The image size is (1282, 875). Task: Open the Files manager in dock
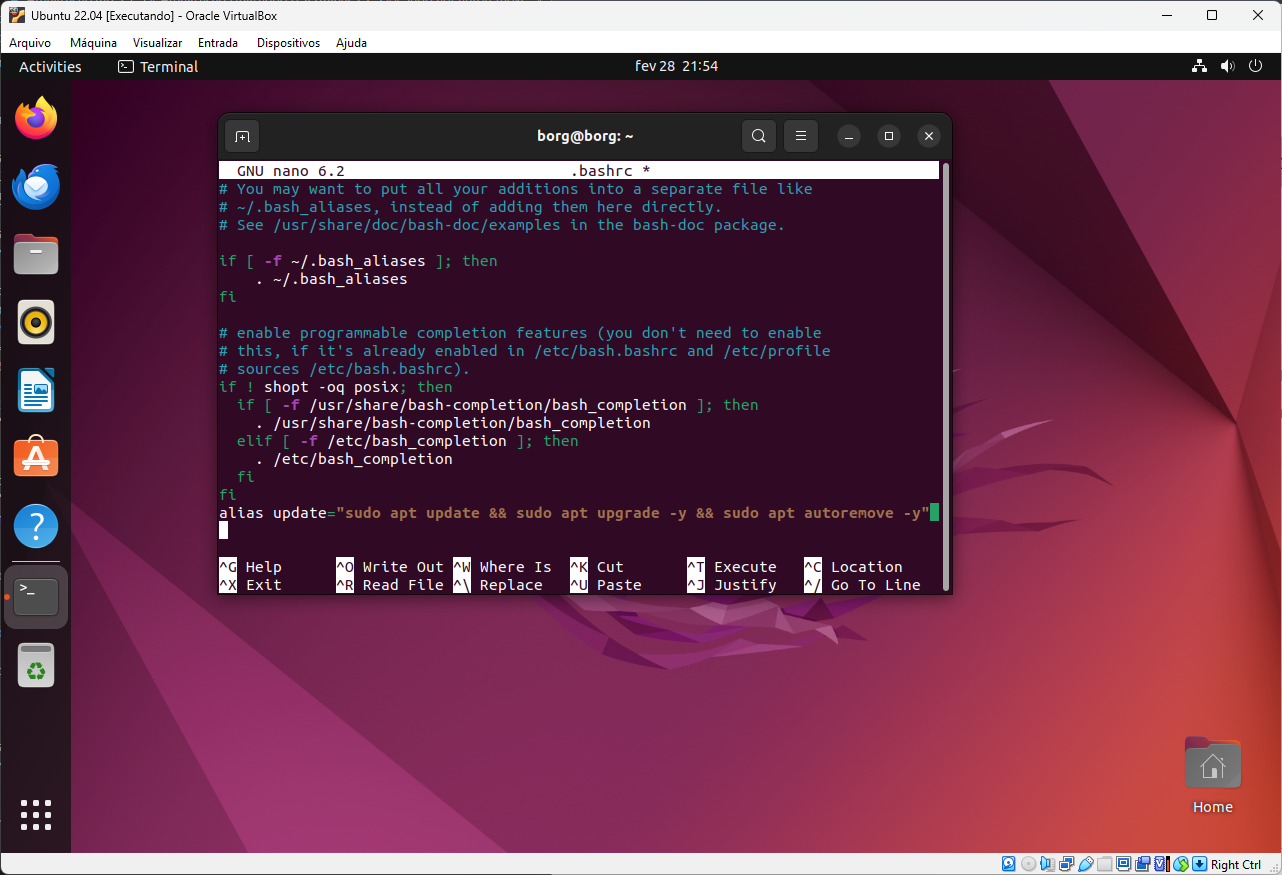coord(36,254)
